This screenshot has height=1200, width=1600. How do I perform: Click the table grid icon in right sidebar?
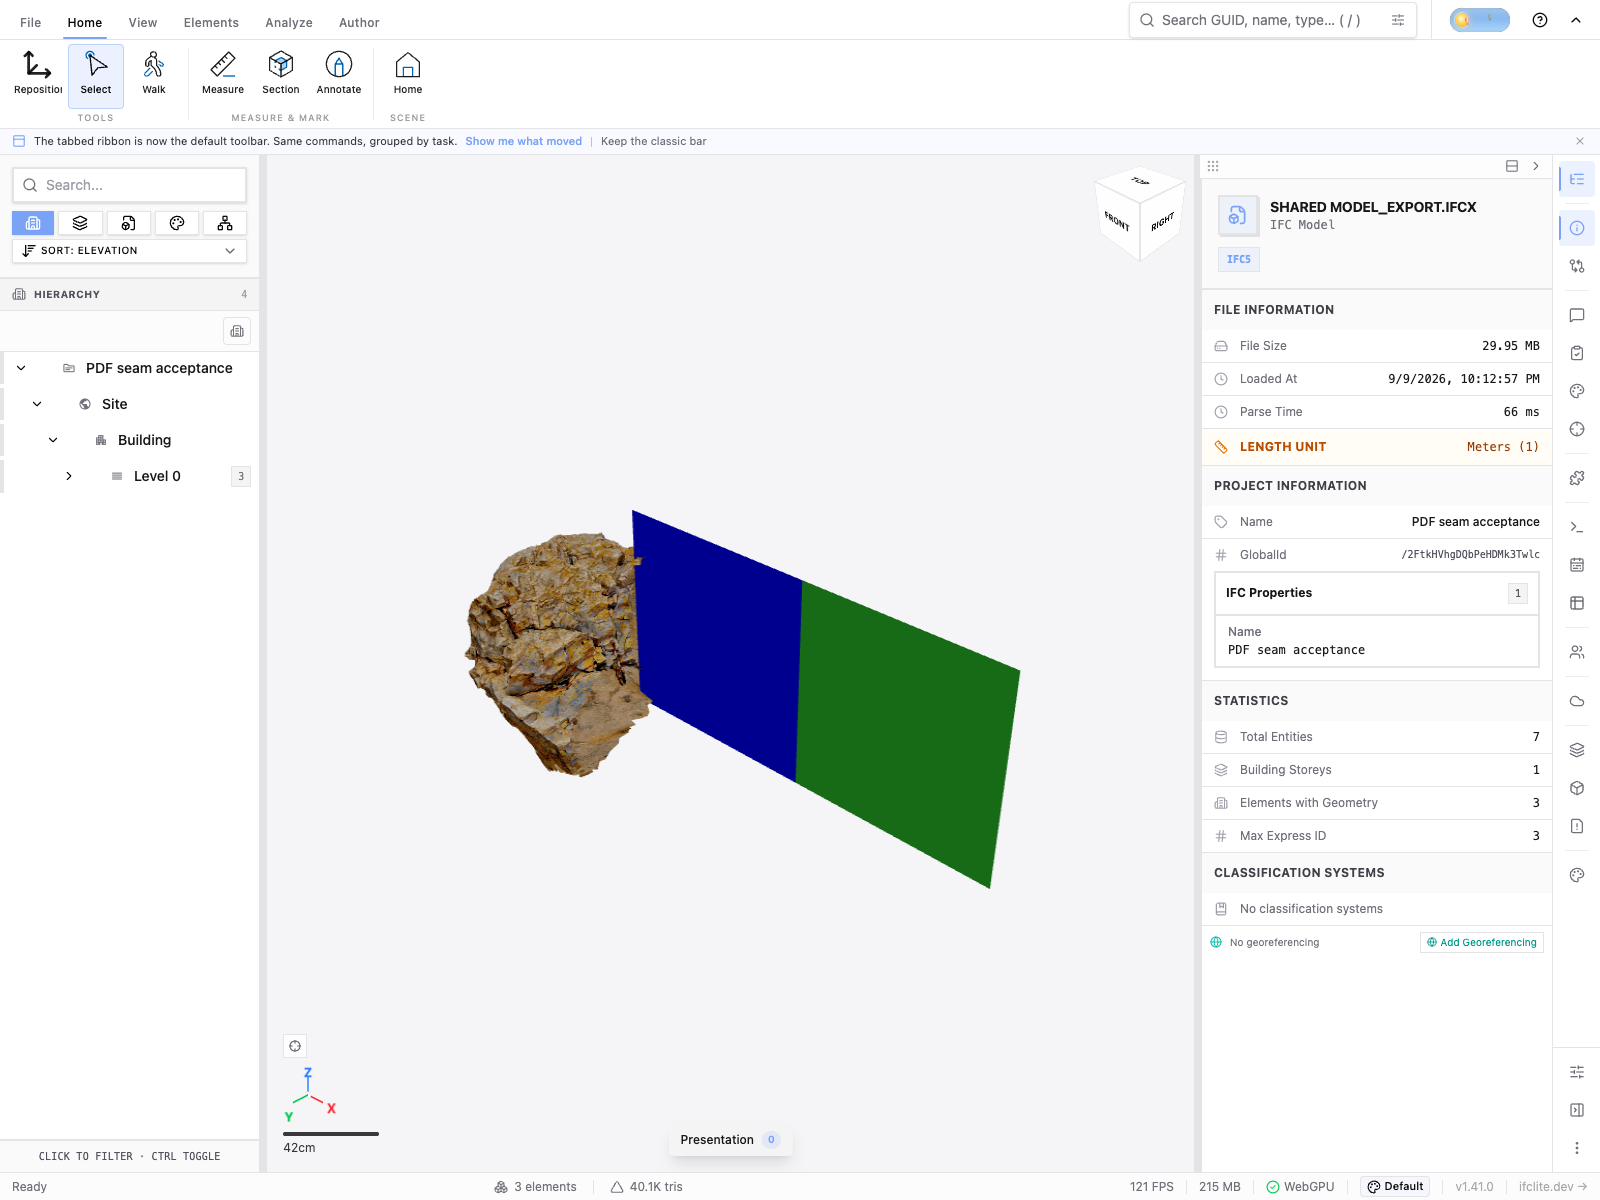pyautogui.click(x=1577, y=603)
